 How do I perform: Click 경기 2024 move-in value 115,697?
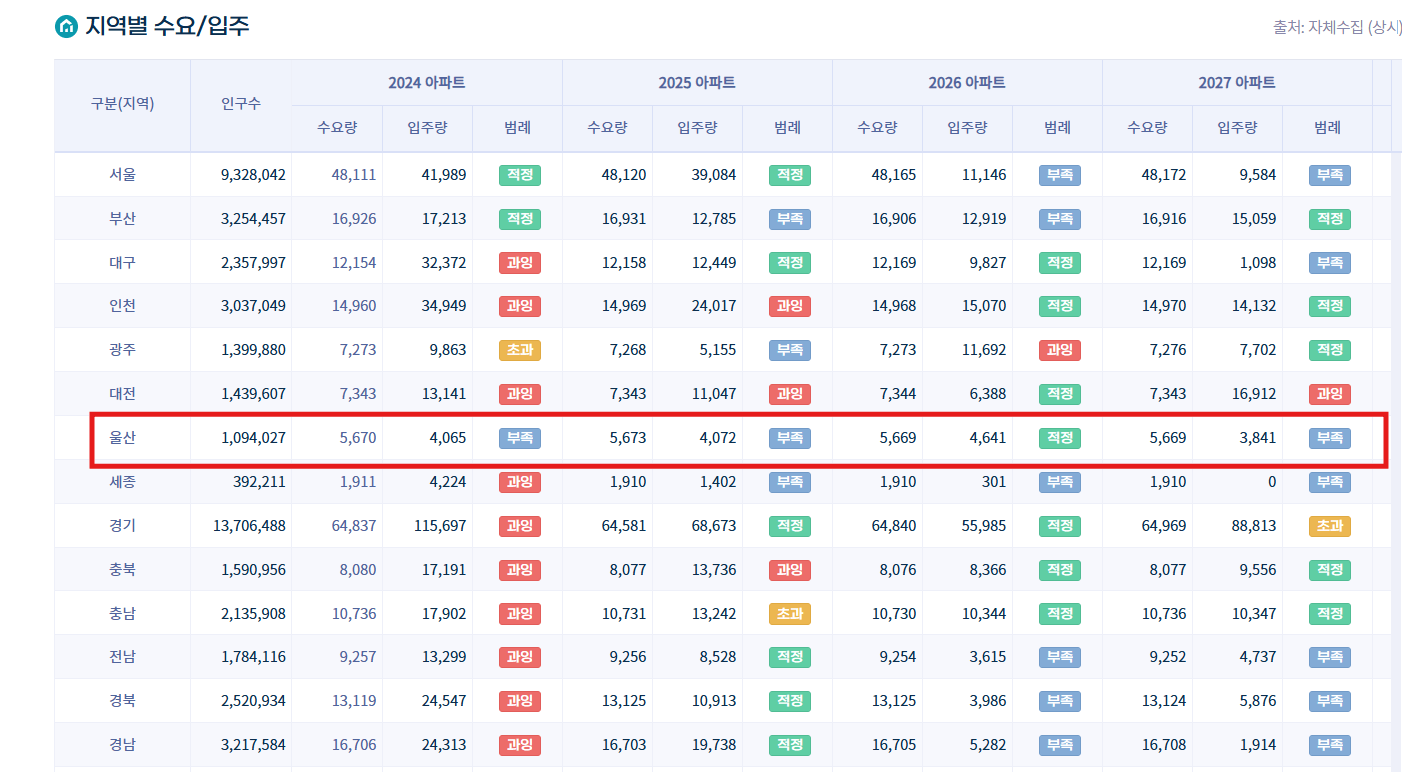440,526
